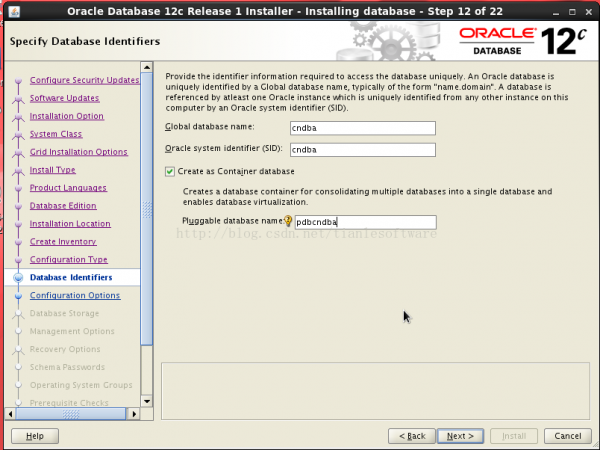Click the steps list horizontal scrollbar thumb
This screenshot has height=450, width=600.
coord(70,414)
